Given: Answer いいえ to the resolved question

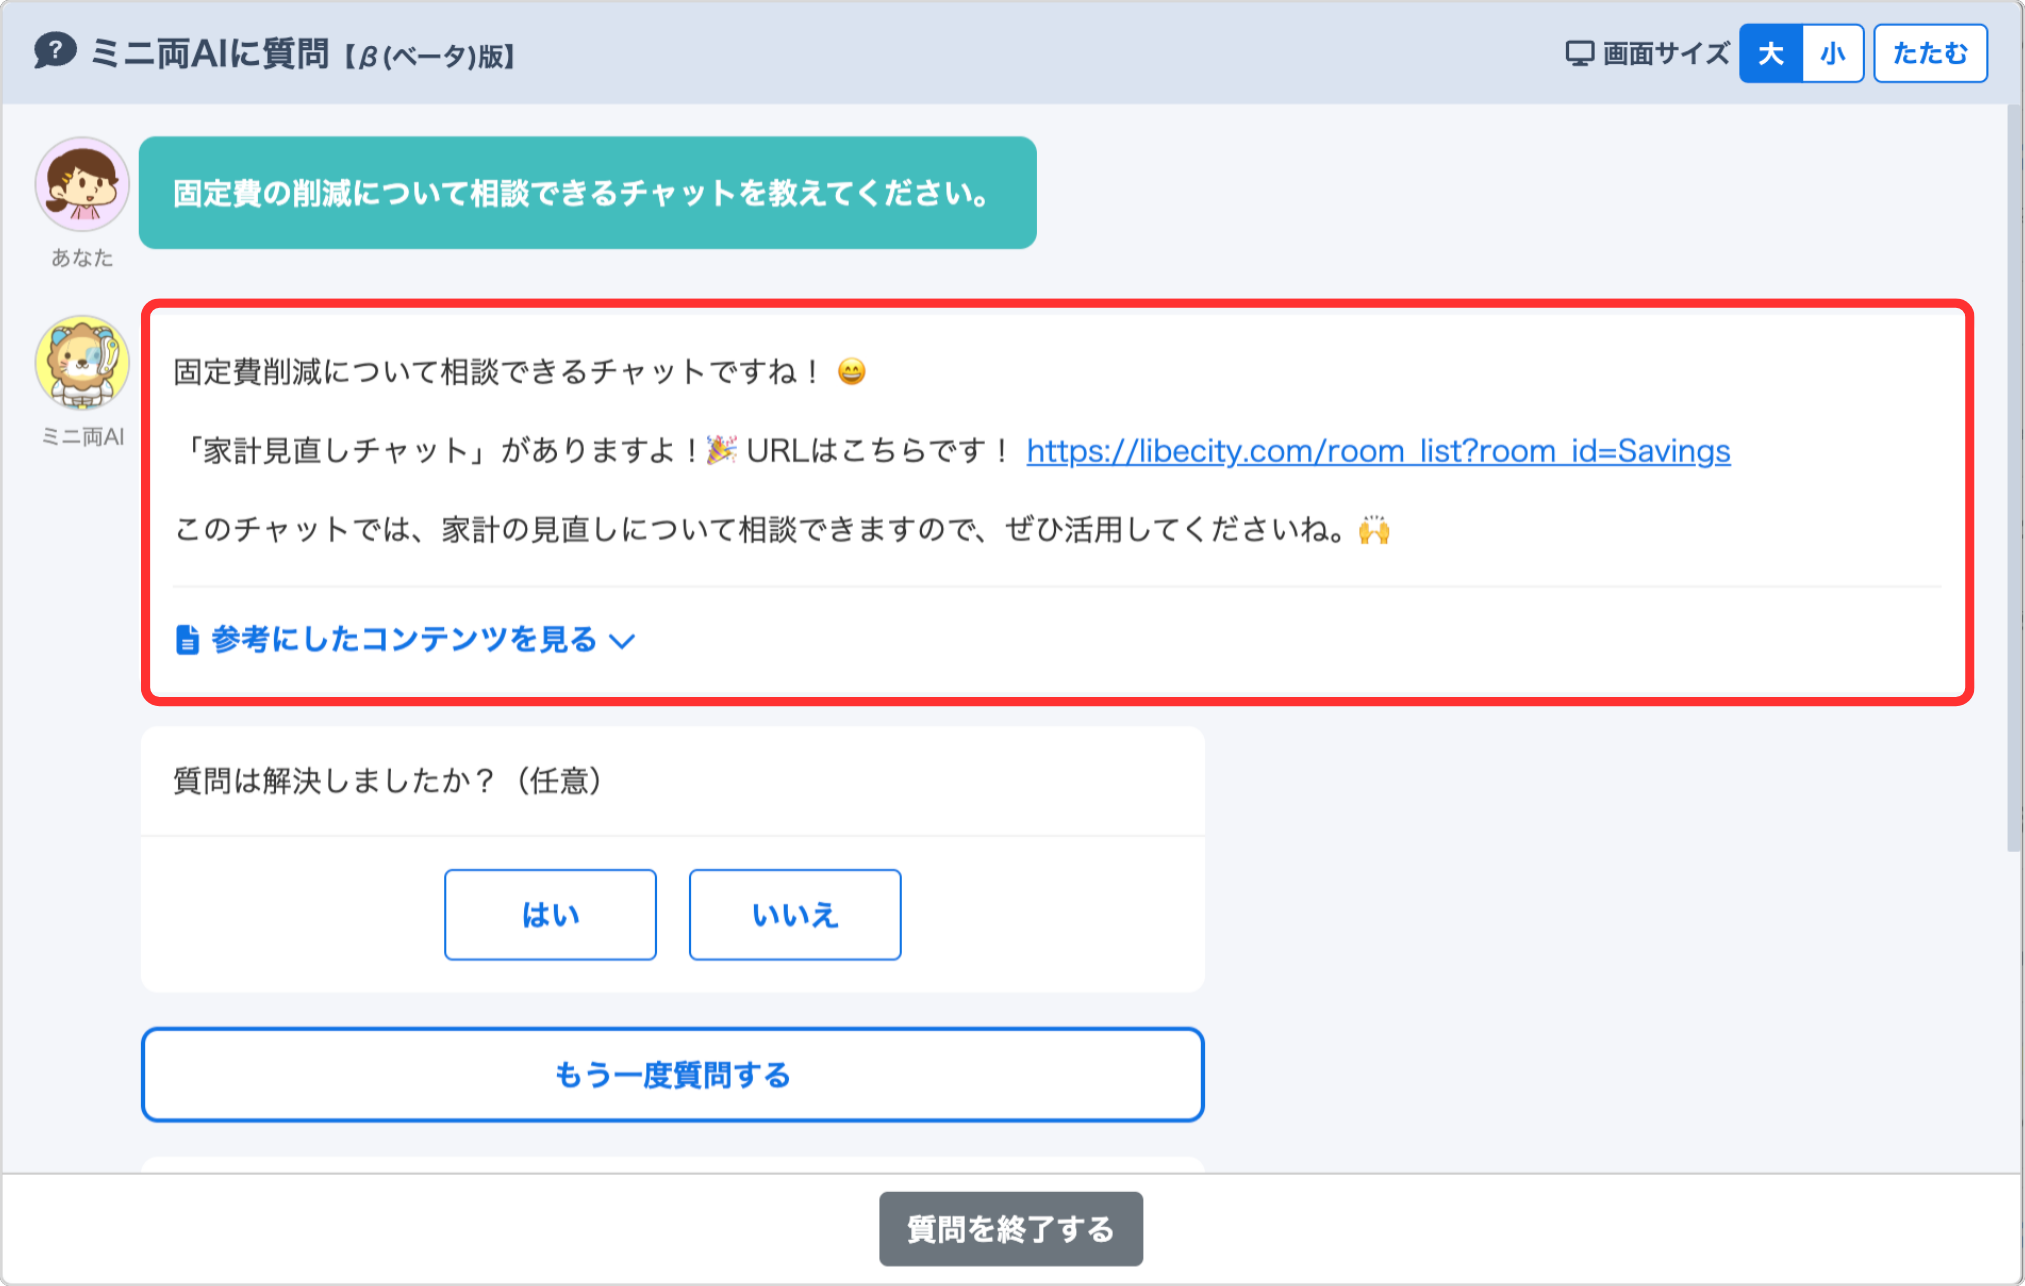Looking at the screenshot, I should [x=794, y=914].
